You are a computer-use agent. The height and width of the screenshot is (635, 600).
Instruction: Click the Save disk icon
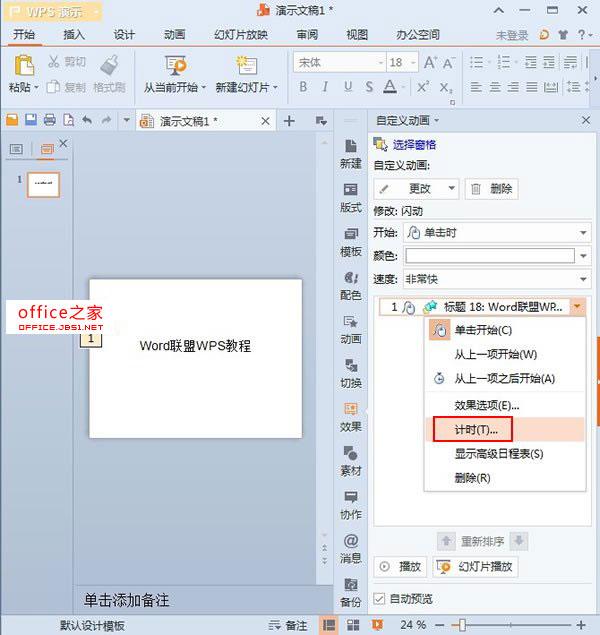(31, 120)
